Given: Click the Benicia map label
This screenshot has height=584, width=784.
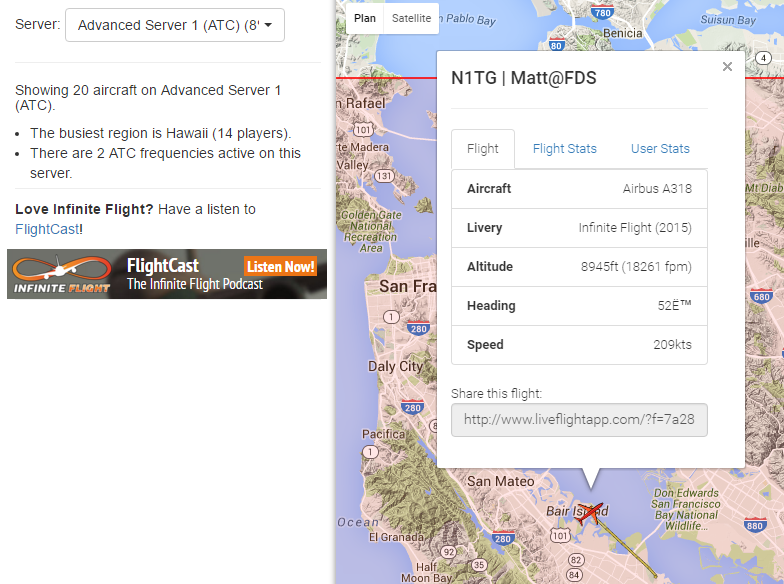Looking at the screenshot, I should (622, 33).
